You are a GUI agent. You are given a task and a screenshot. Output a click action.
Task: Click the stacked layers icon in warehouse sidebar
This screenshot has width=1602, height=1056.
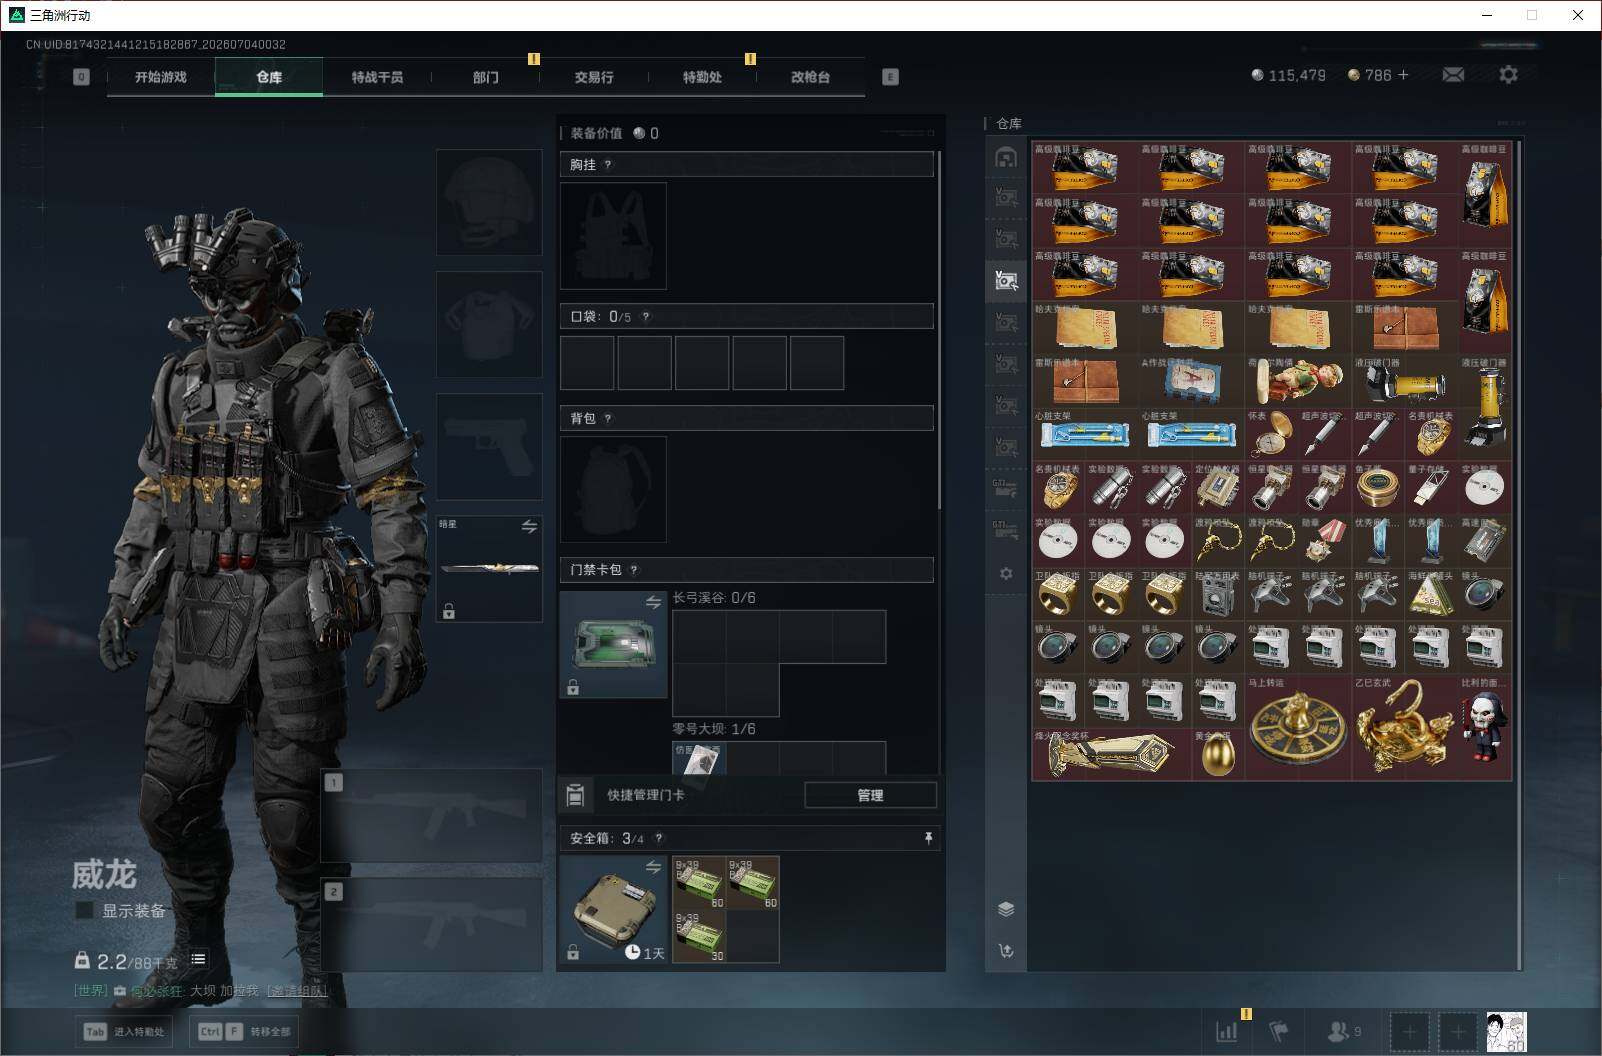pyautogui.click(x=1006, y=909)
